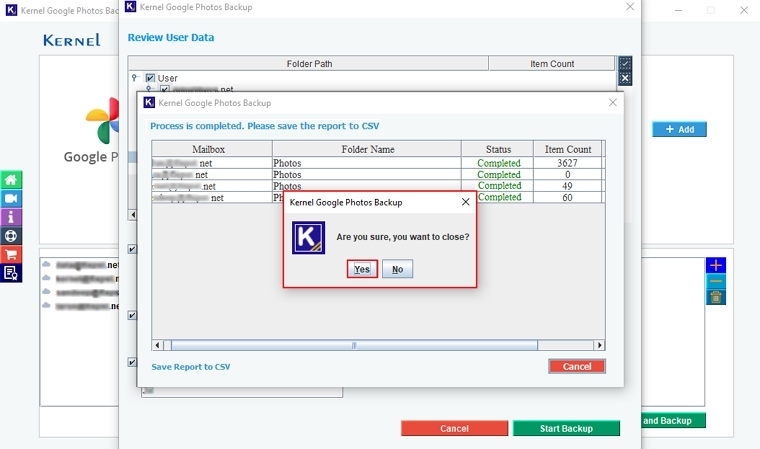Open the Home sidebar icon

[11, 180]
